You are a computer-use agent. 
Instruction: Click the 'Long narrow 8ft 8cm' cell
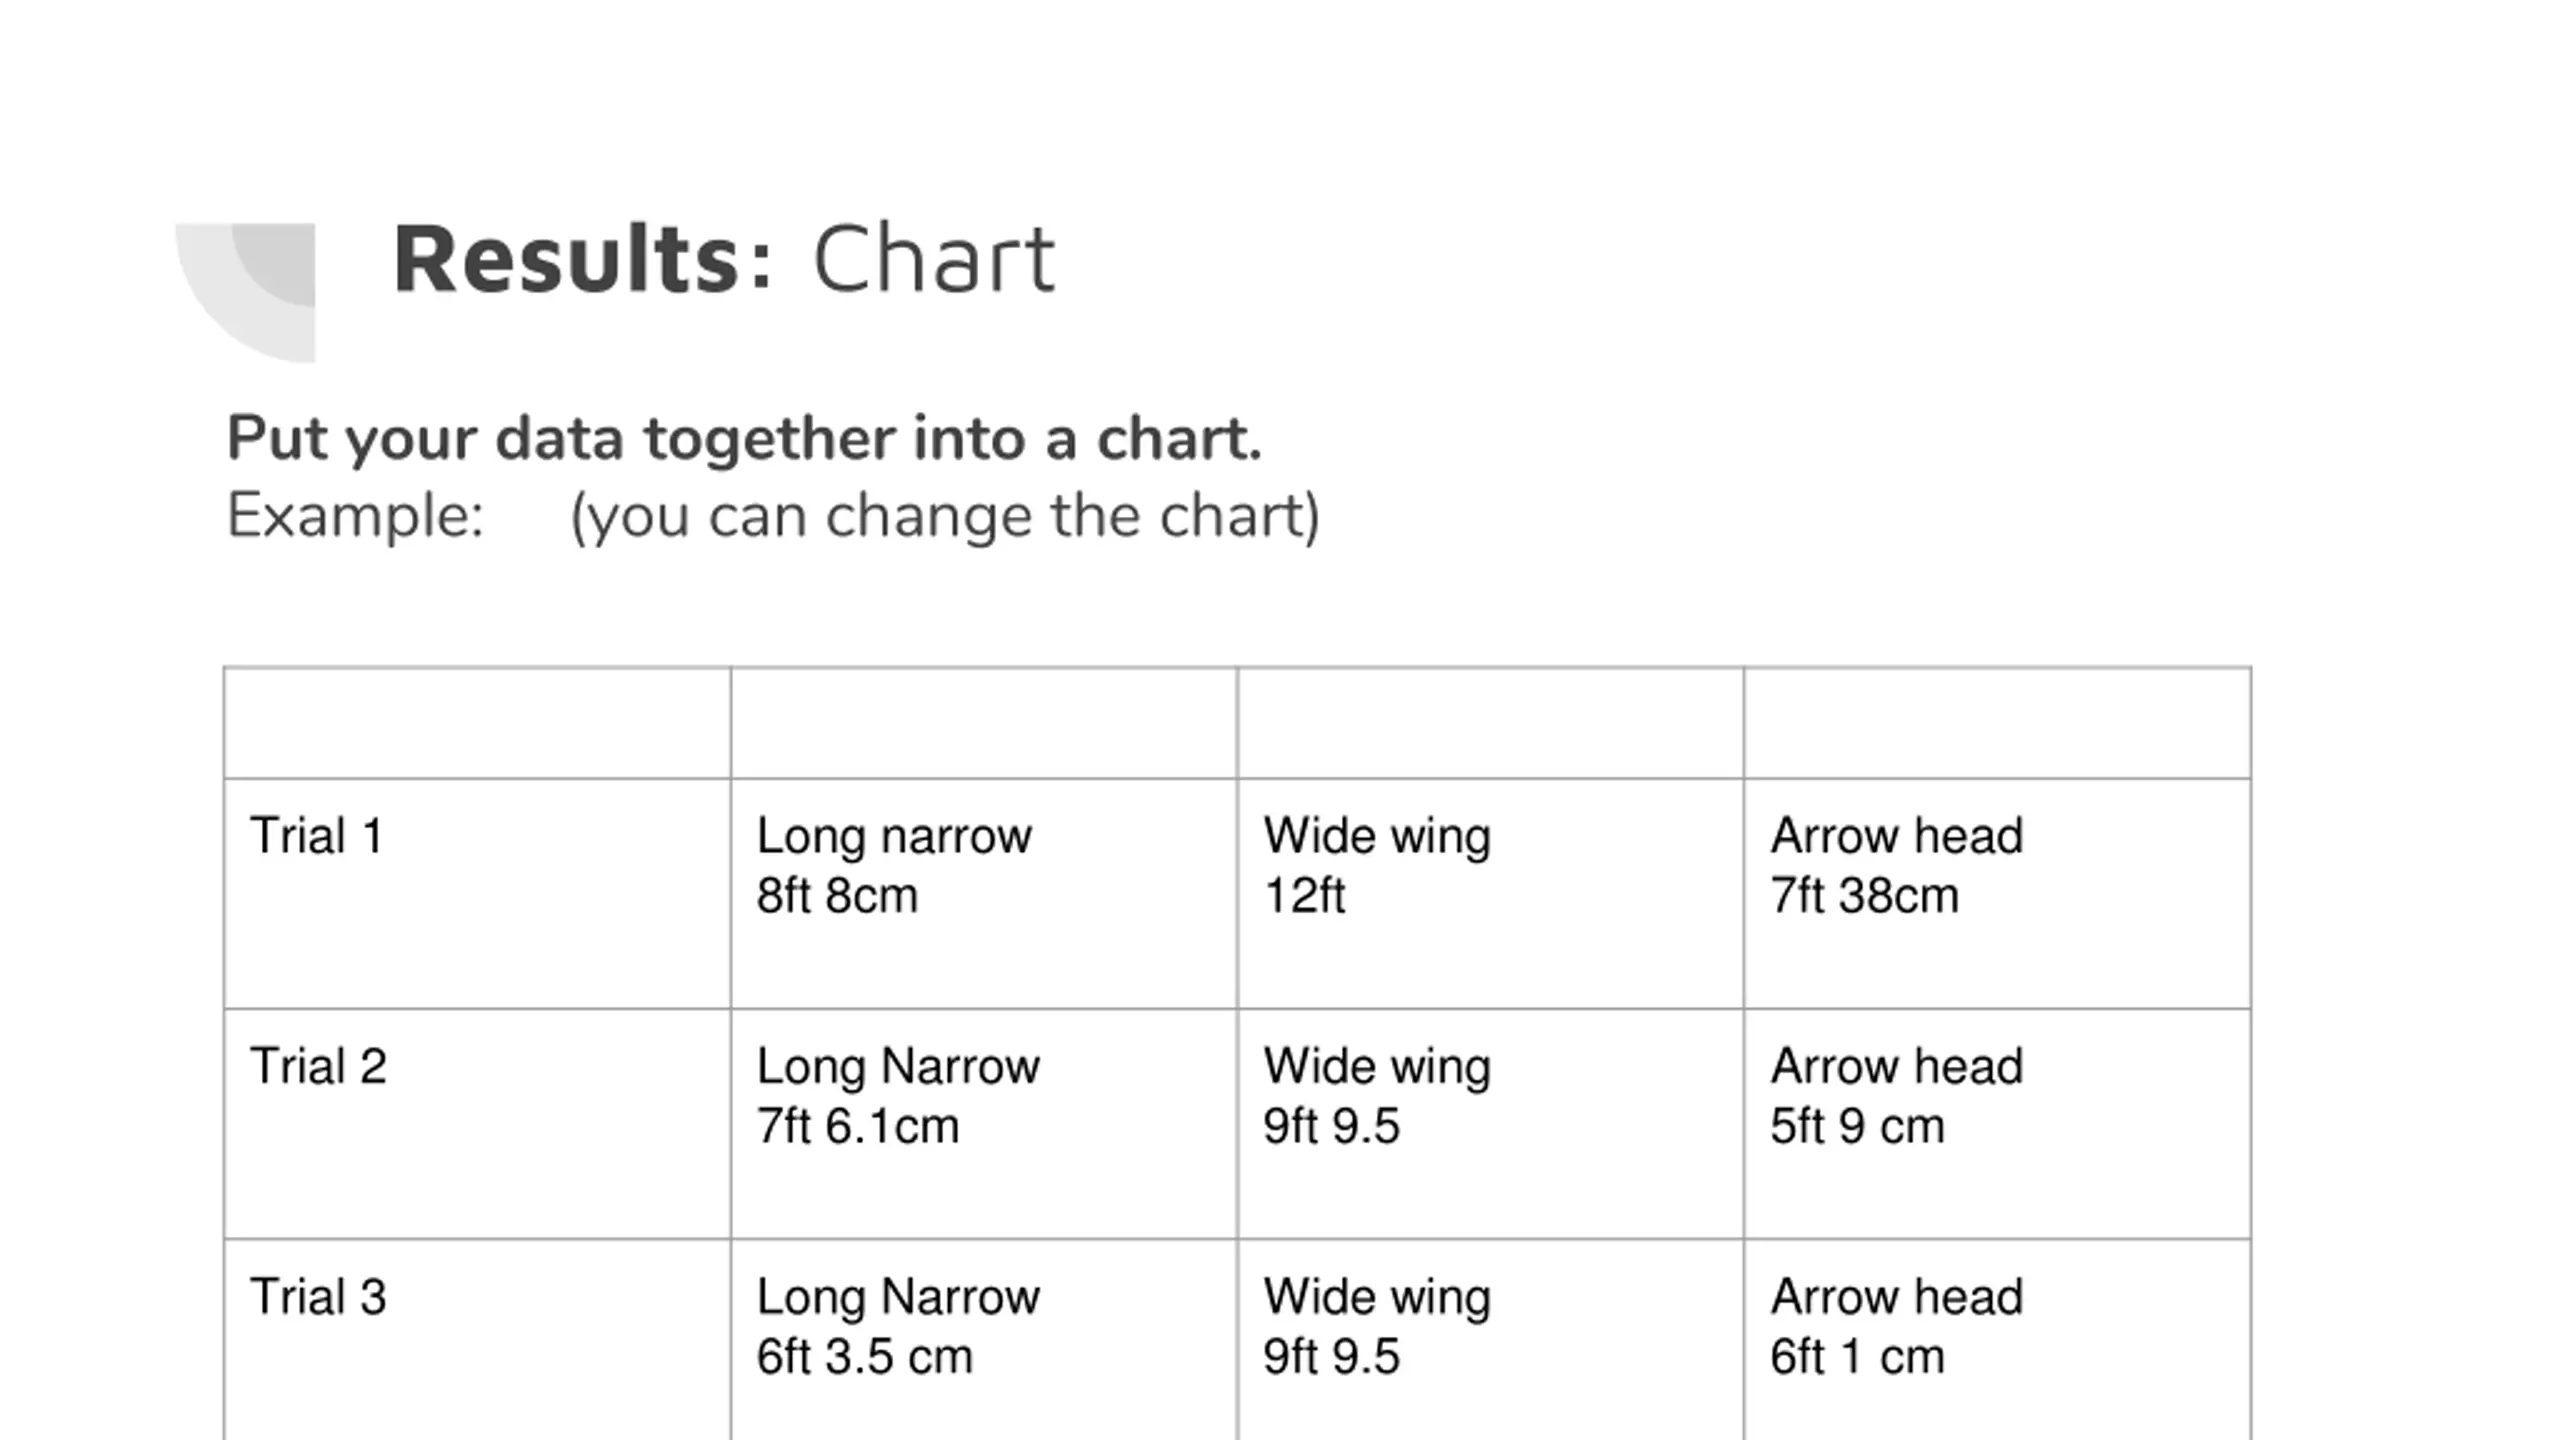[x=984, y=894]
